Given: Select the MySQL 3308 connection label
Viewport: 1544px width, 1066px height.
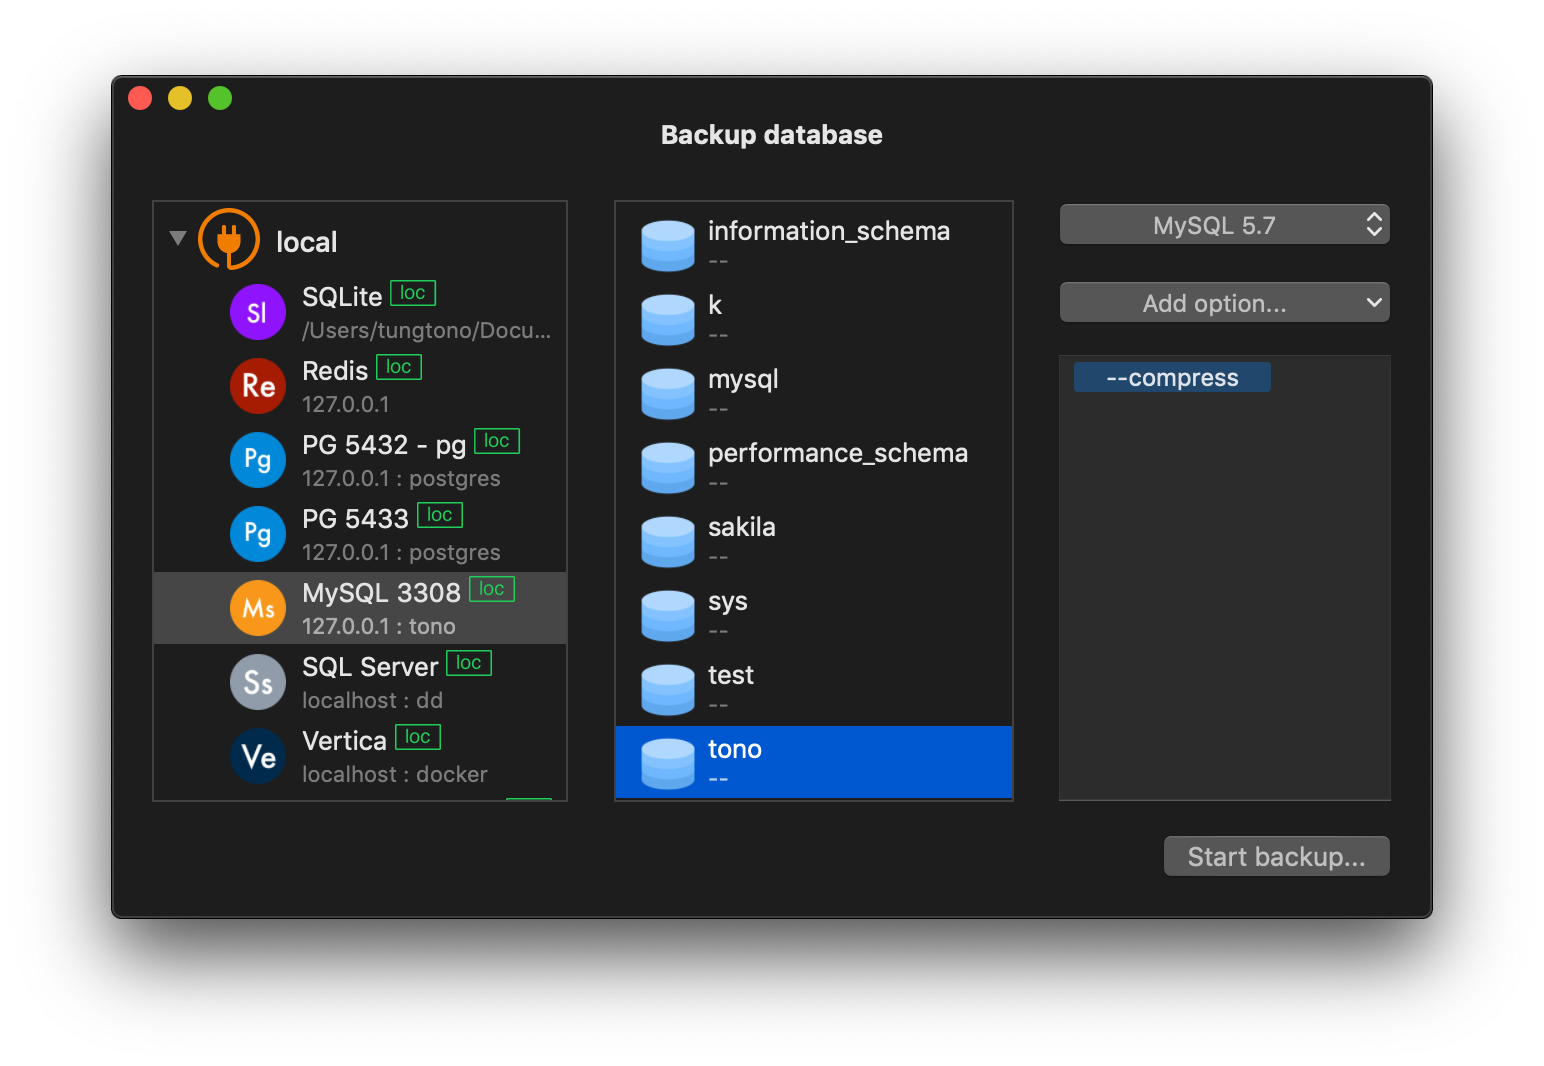Looking at the screenshot, I should coord(381,593).
